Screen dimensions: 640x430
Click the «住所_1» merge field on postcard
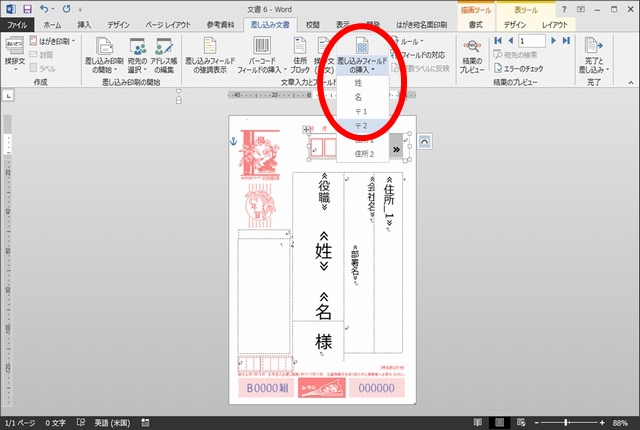click(x=389, y=202)
